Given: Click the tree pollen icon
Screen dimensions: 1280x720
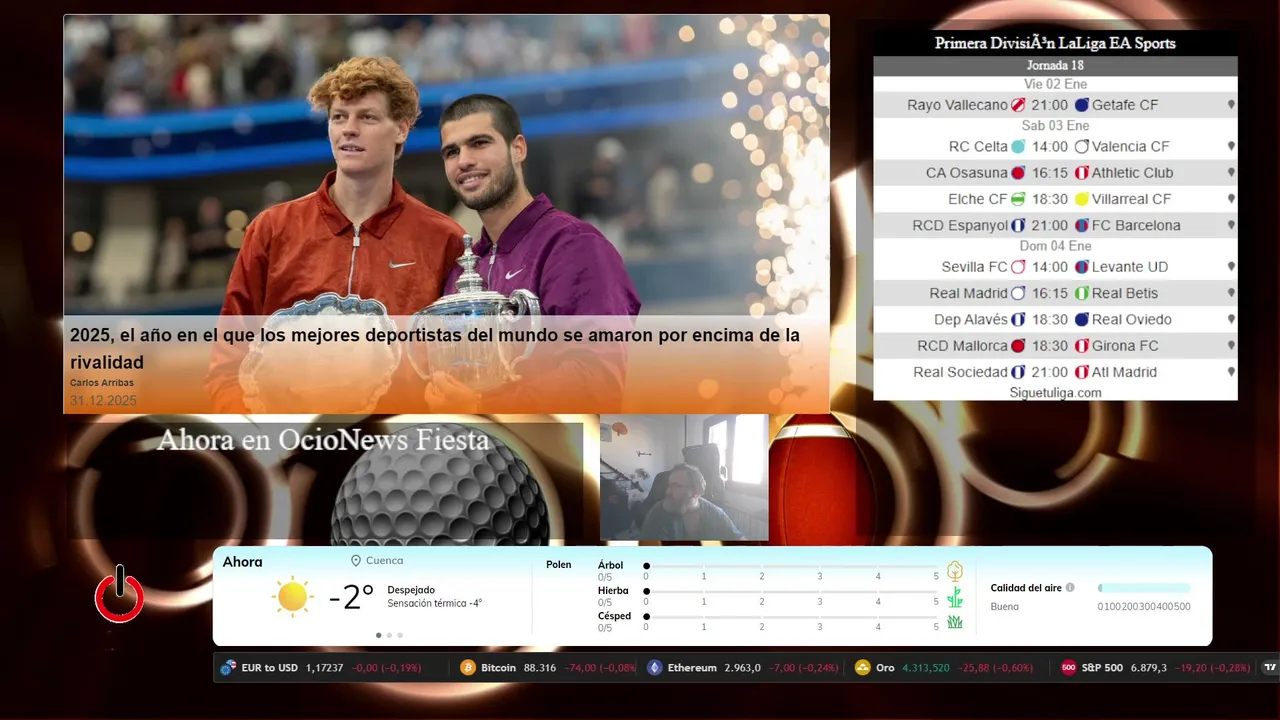Looking at the screenshot, I should coord(955,571).
